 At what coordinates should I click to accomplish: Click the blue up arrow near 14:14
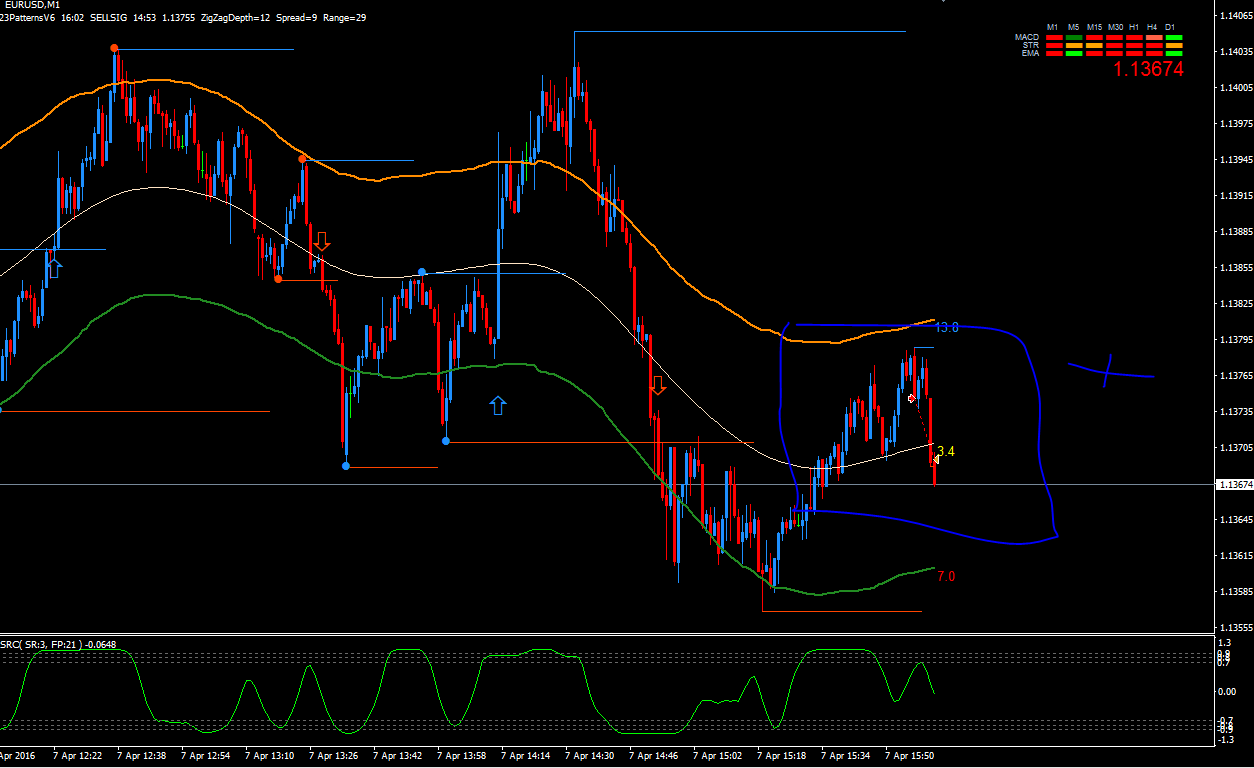[498, 405]
